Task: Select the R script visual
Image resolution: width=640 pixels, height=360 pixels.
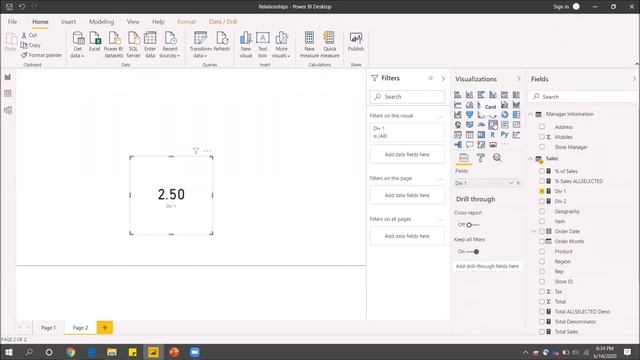Action: [493, 135]
